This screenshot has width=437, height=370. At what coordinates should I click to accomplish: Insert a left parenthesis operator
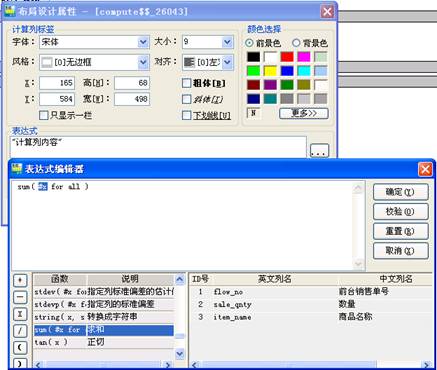(20, 347)
